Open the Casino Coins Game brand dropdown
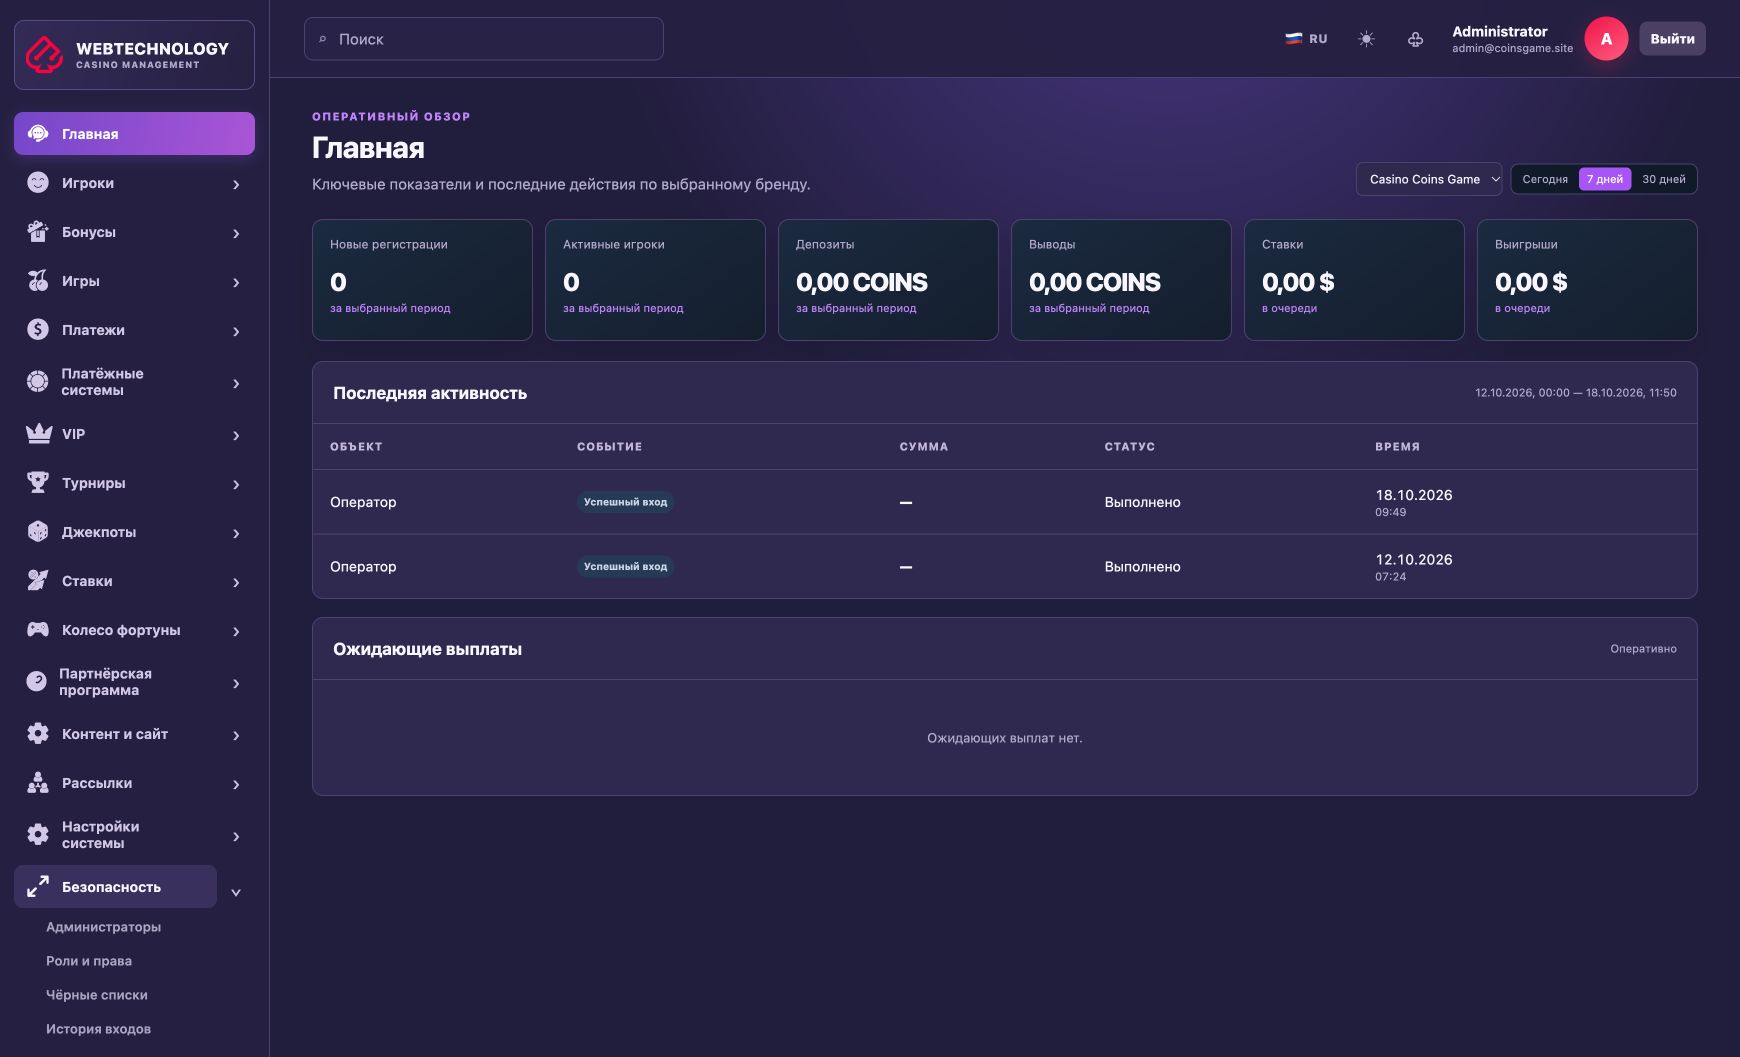Image resolution: width=1740 pixels, height=1057 pixels. pyautogui.click(x=1429, y=180)
